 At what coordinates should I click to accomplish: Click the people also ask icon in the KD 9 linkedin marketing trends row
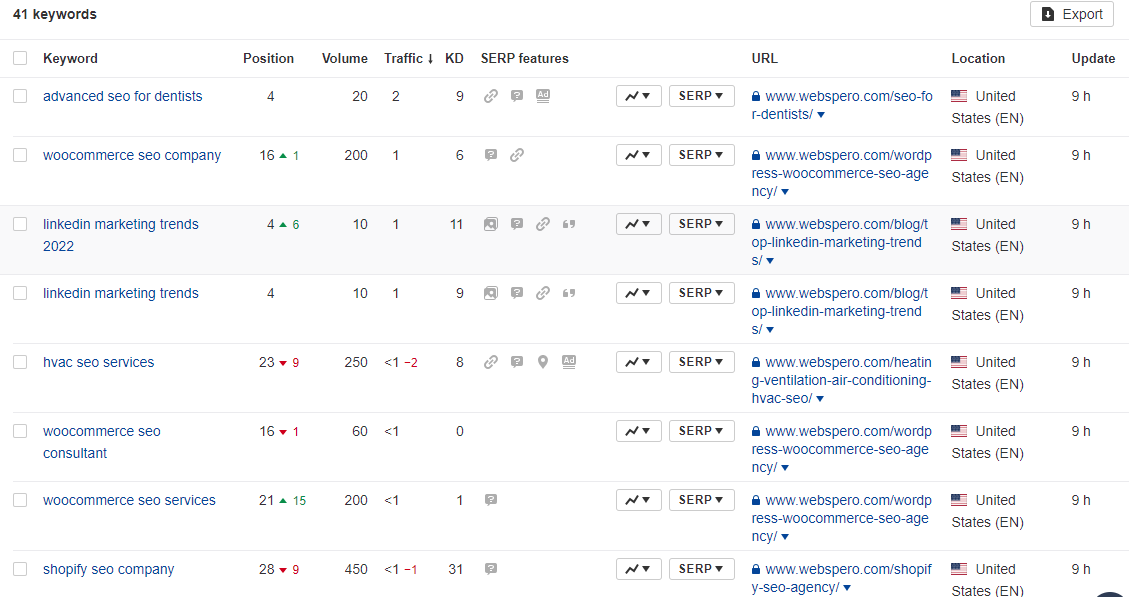tap(516, 293)
